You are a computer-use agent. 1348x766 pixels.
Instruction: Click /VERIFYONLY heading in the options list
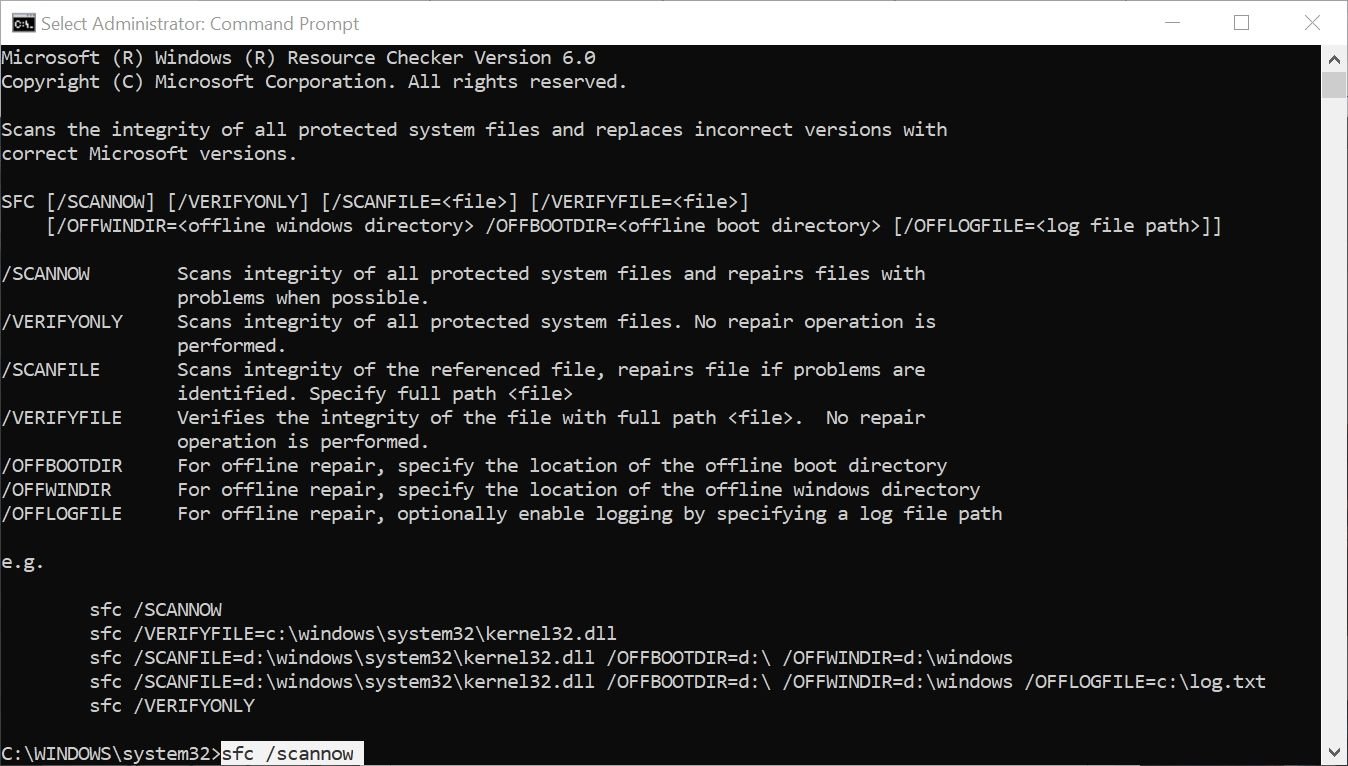[62, 322]
